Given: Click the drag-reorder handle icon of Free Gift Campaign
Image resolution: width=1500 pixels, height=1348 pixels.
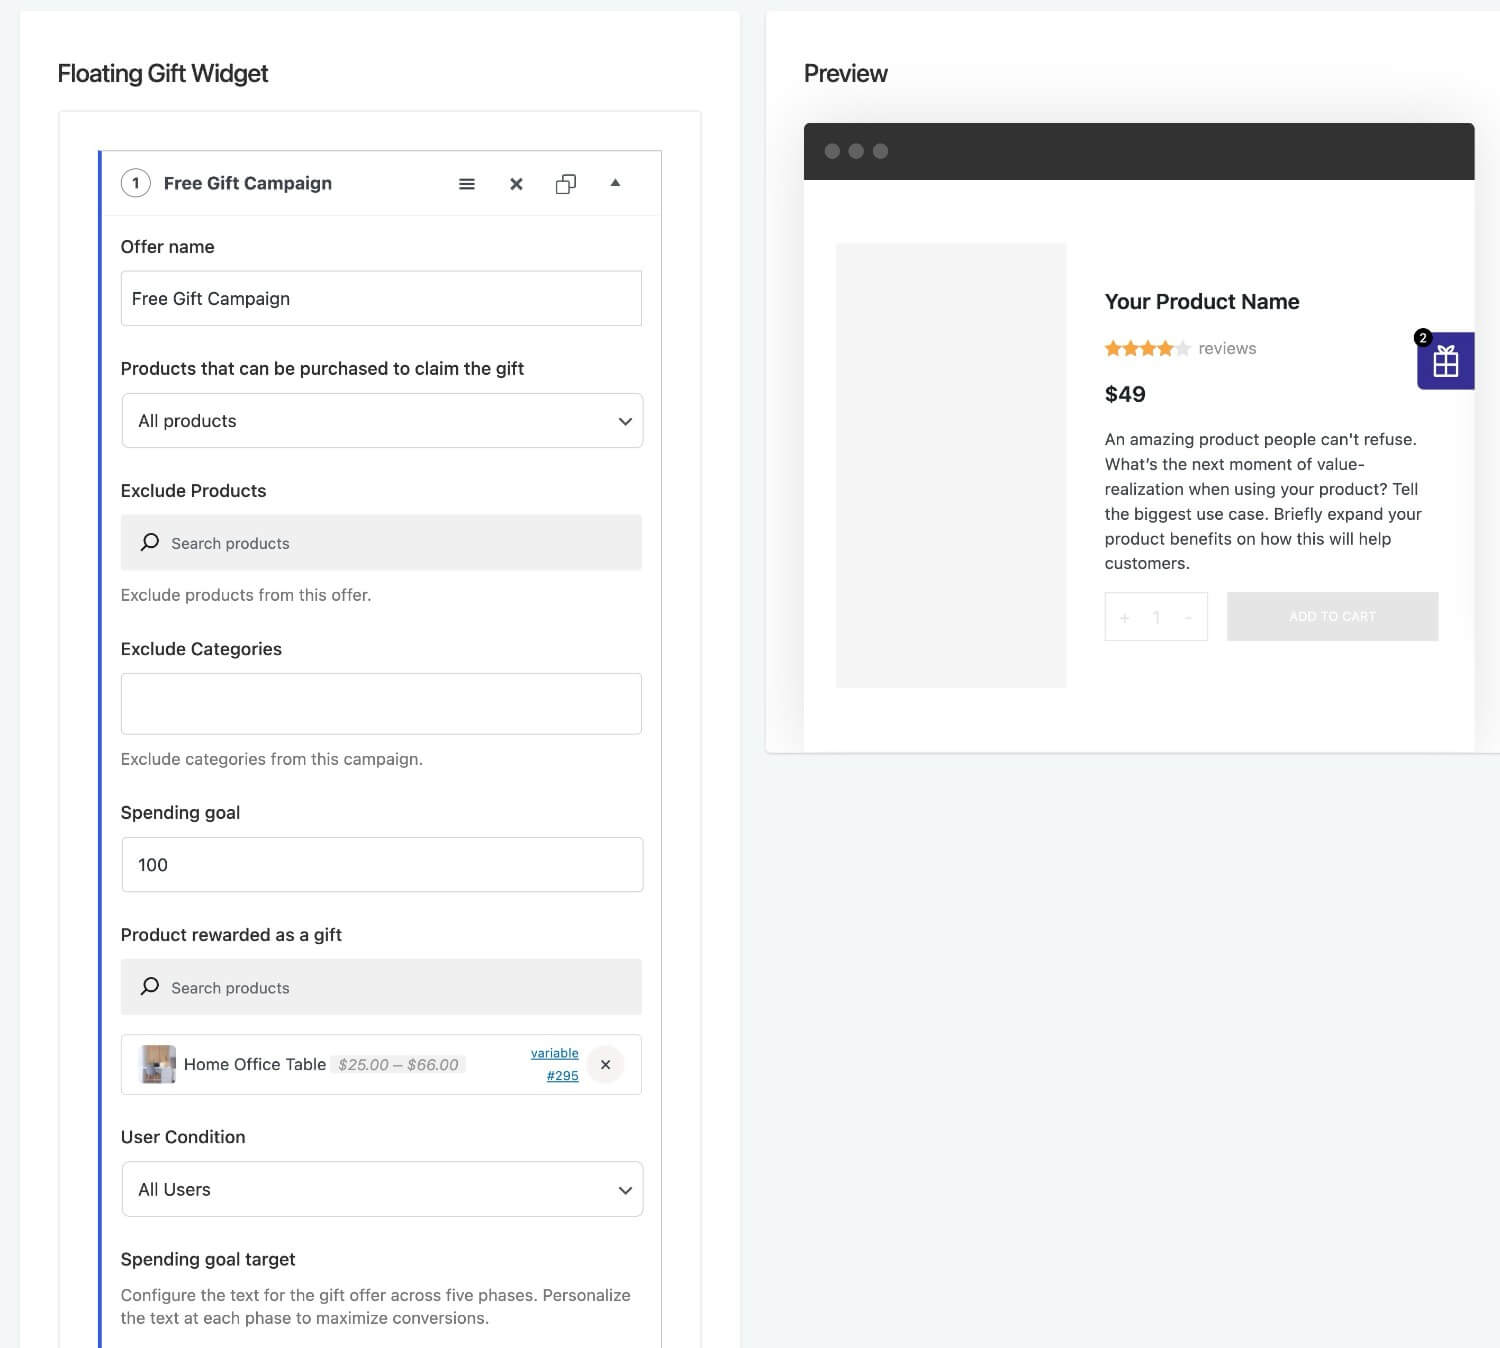Looking at the screenshot, I should pyautogui.click(x=466, y=184).
